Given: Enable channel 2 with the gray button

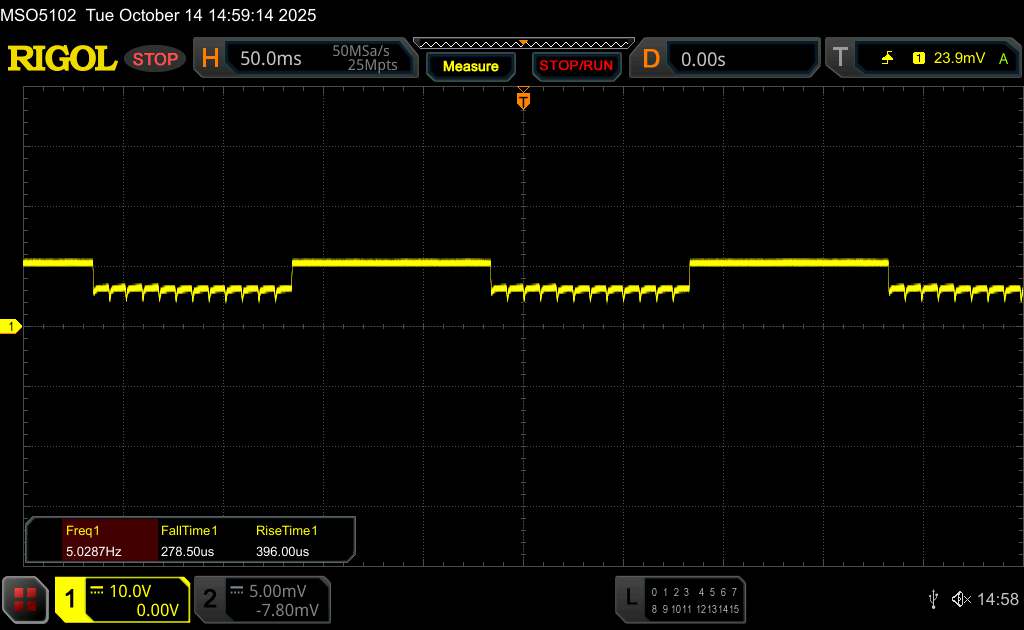Looking at the screenshot, I should click(x=210, y=599).
